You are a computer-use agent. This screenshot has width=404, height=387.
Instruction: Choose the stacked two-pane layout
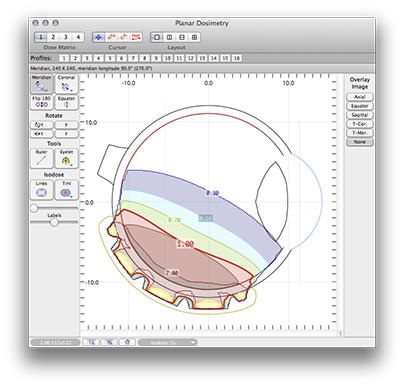pos(182,37)
